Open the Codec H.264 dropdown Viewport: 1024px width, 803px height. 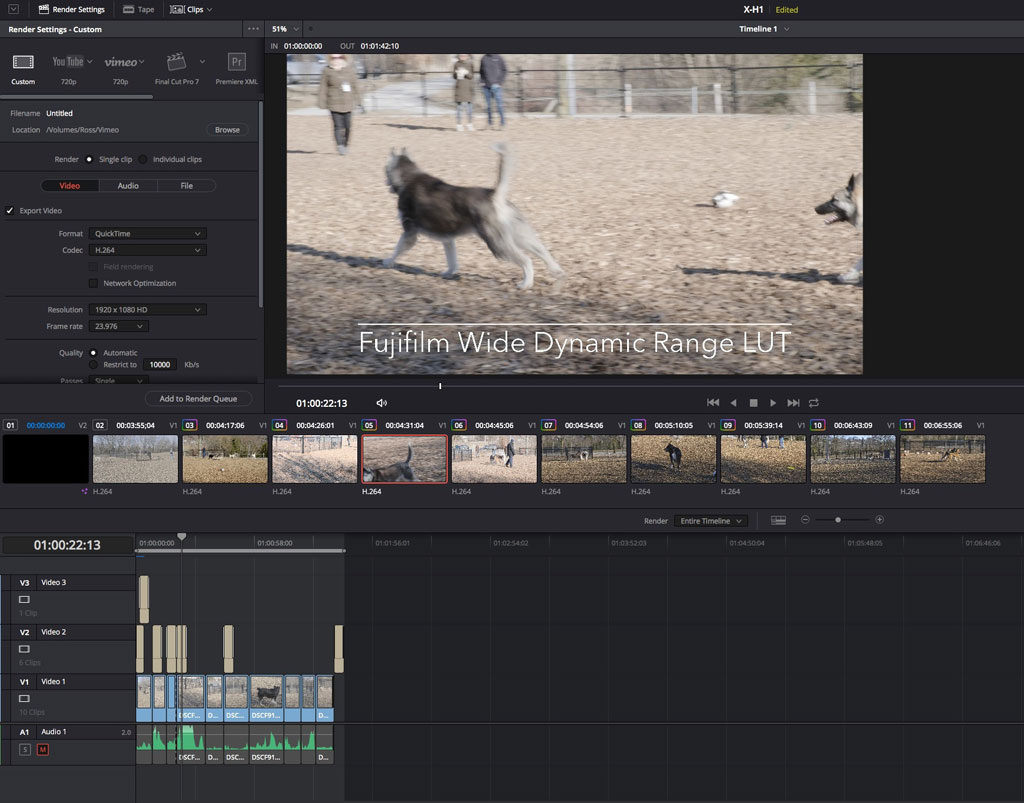click(x=146, y=249)
